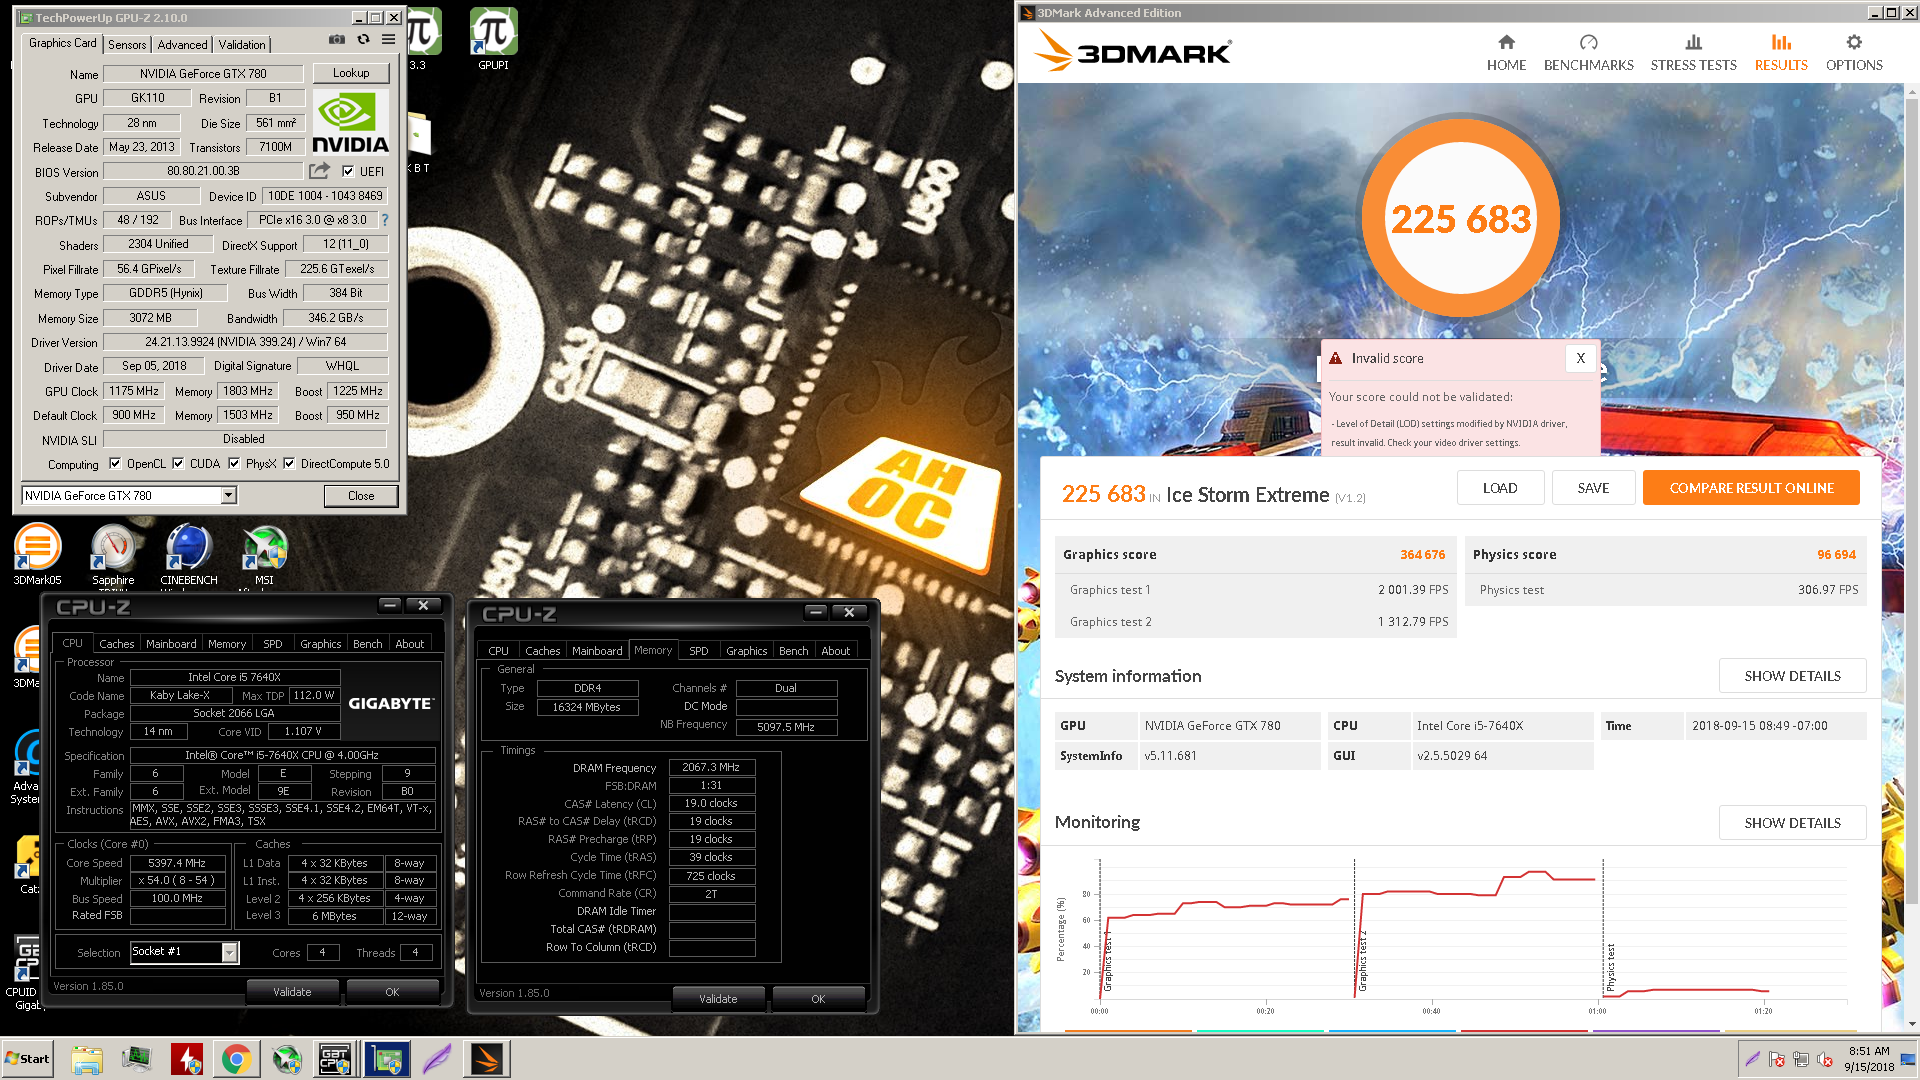
Task: Toggle the UEFI checkbox in GPU-Z
Action: pyautogui.click(x=348, y=171)
